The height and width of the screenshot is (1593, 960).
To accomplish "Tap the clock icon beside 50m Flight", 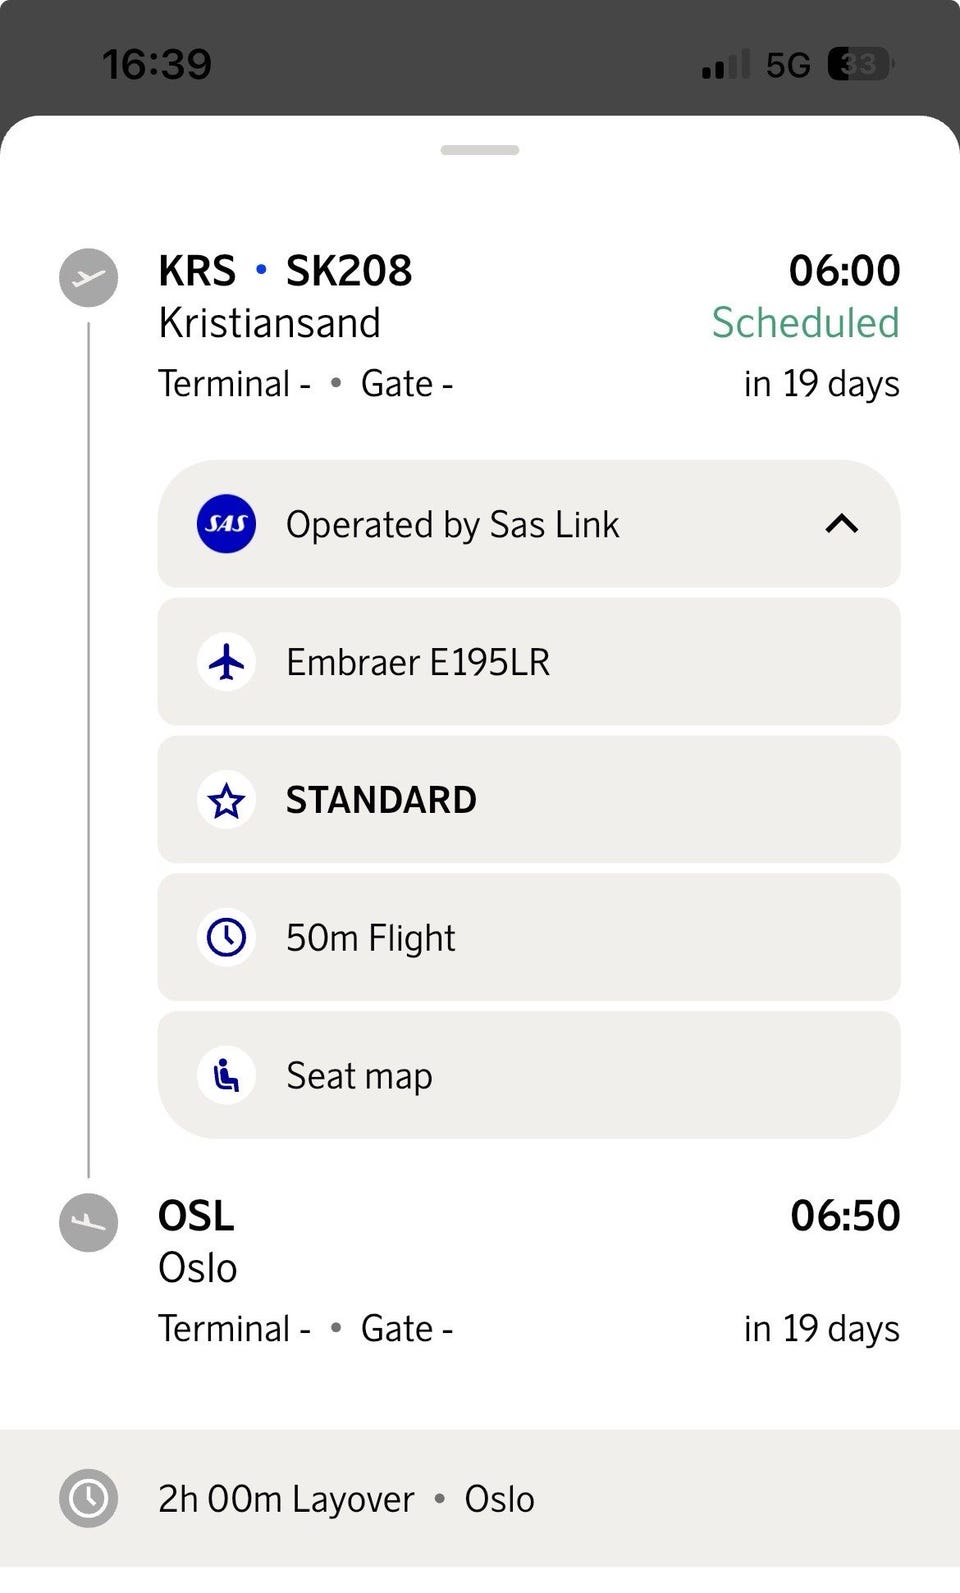I will (226, 938).
